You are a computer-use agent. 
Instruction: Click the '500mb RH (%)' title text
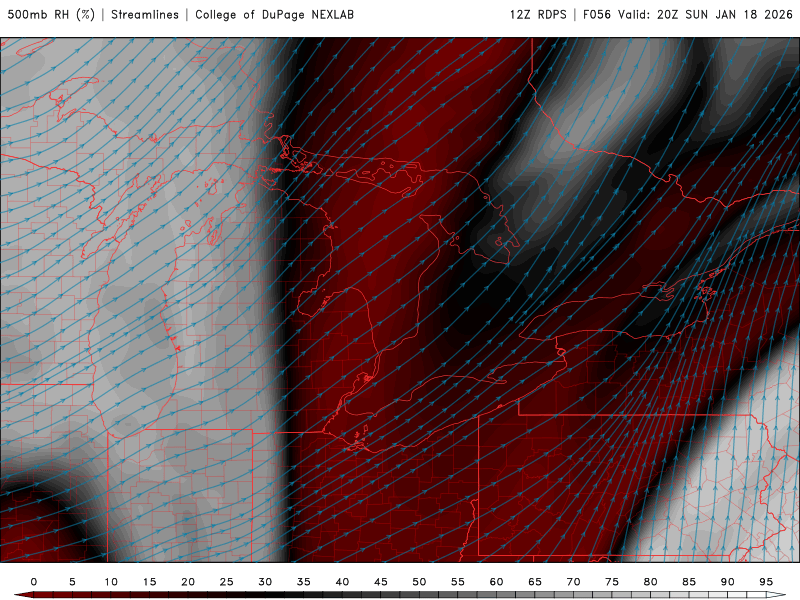(51, 15)
